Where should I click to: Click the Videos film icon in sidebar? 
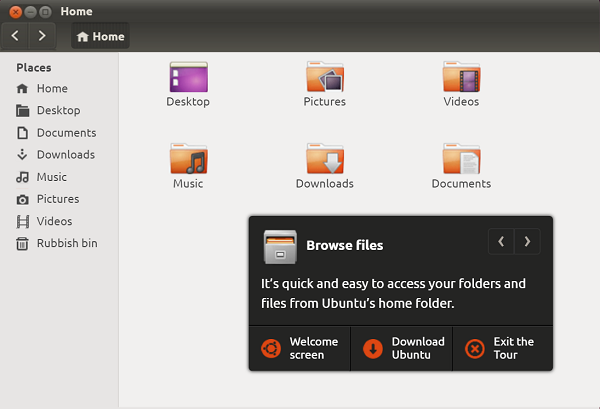click(23, 222)
